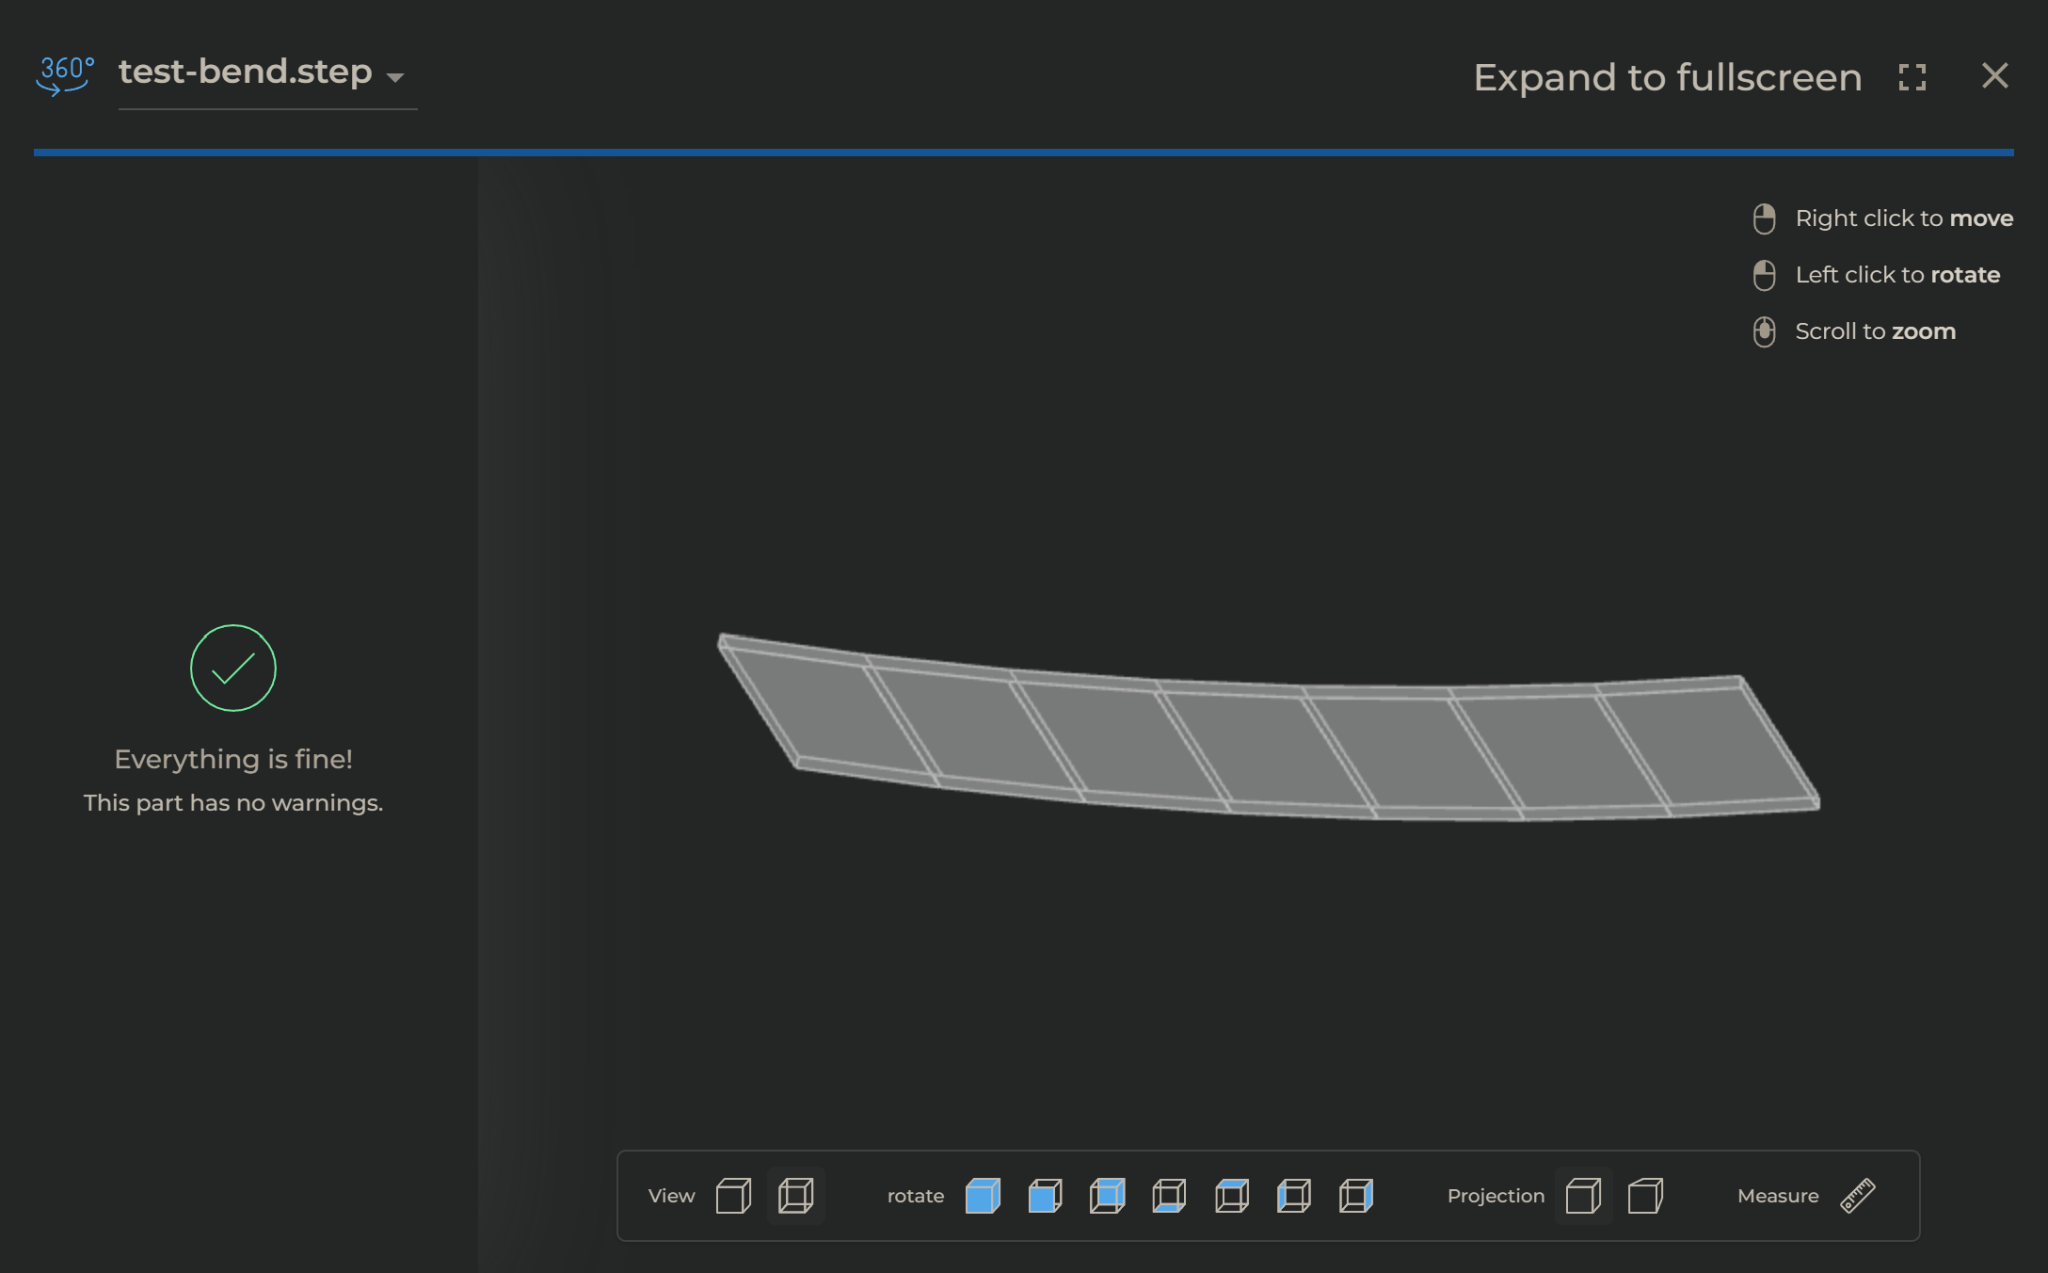Click "This part has no warnings." text
The width and height of the screenshot is (2048, 1273).
click(x=233, y=803)
